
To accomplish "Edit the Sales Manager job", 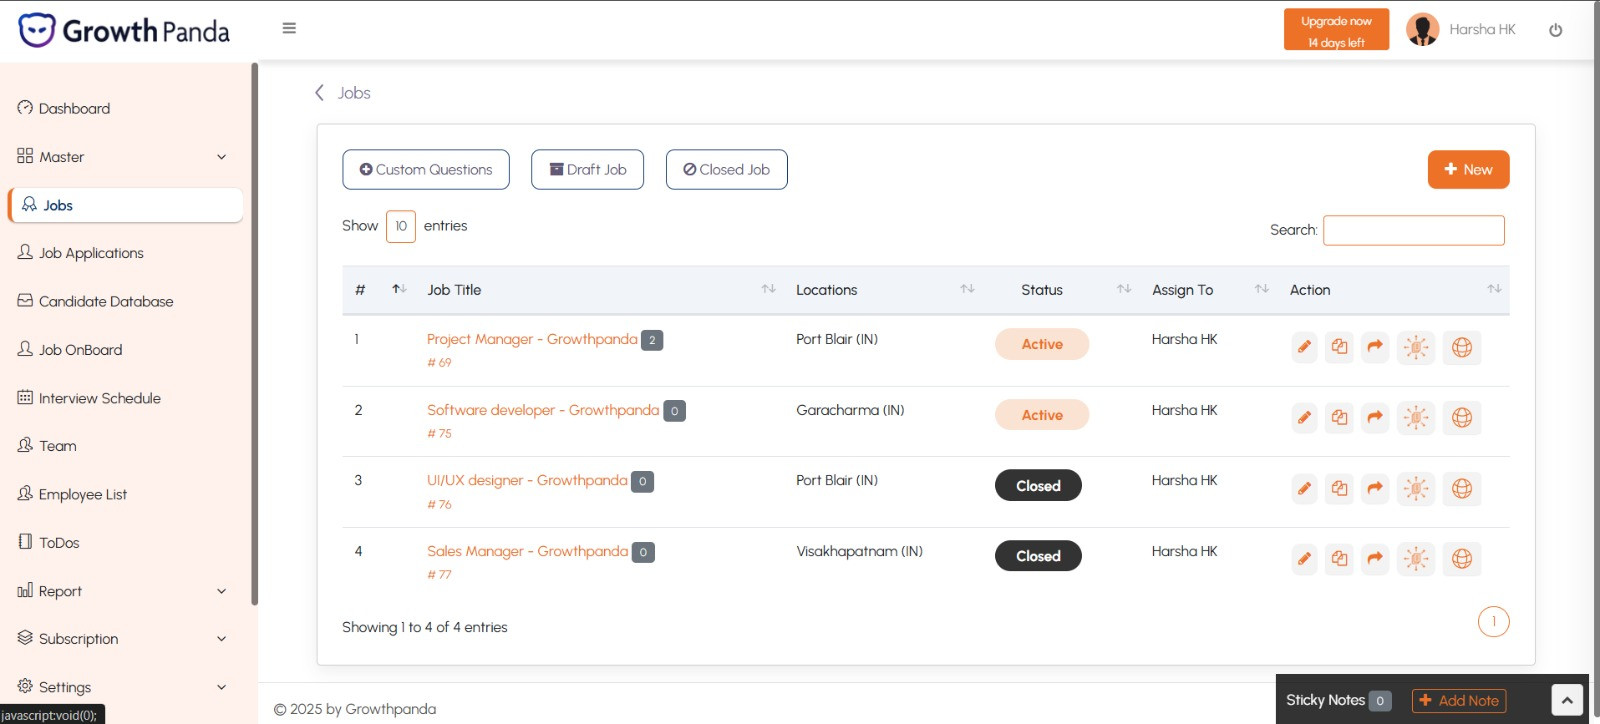I will coord(1304,558).
